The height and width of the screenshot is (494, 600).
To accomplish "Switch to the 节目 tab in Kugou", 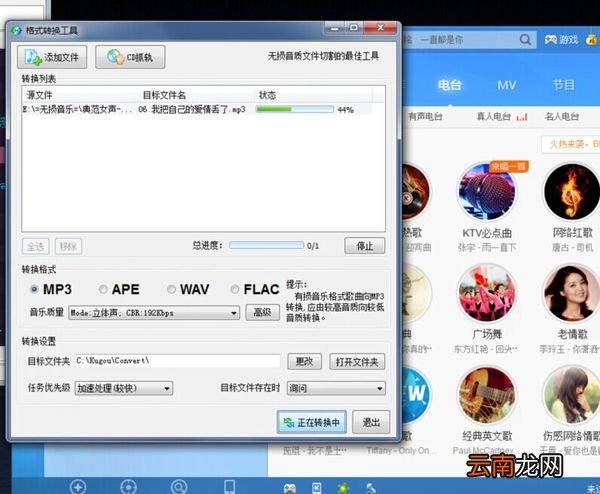I will pyautogui.click(x=563, y=85).
